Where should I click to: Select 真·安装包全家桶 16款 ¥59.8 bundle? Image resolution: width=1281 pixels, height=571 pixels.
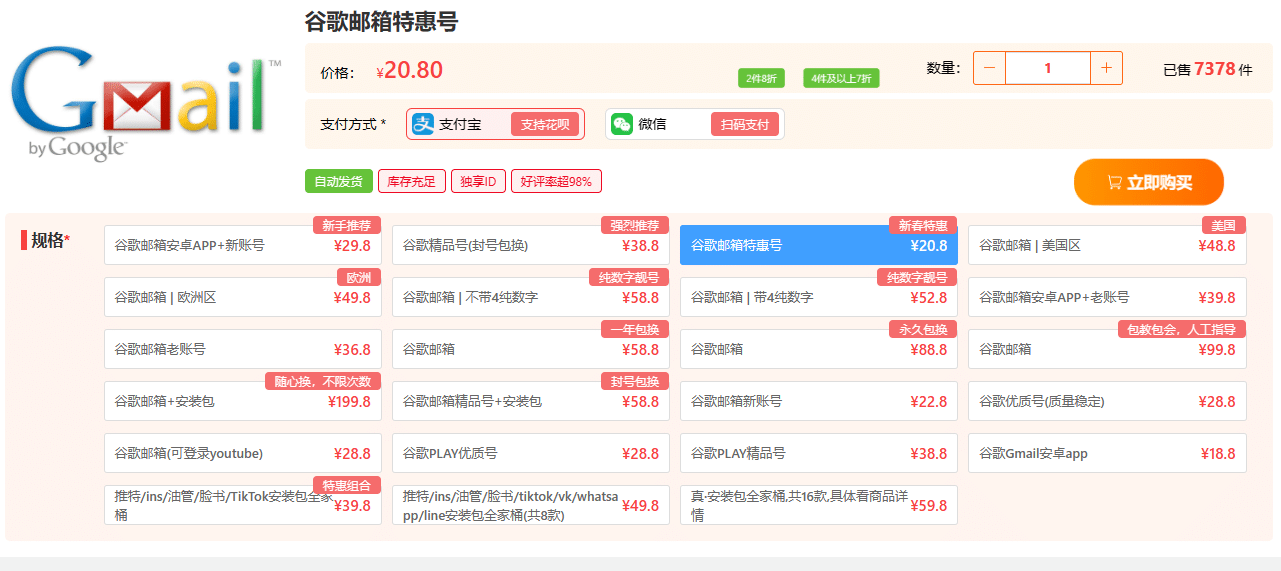(x=819, y=505)
